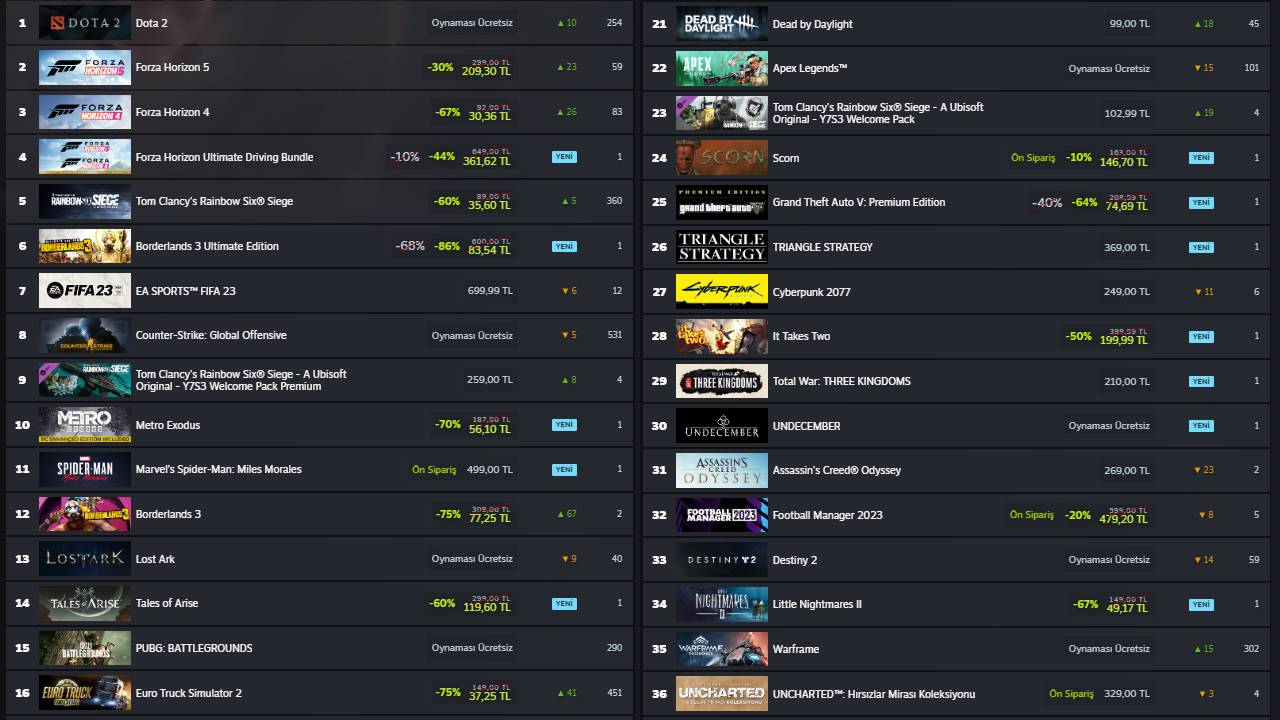Image resolution: width=1280 pixels, height=720 pixels.
Task: Click the orange down arrow 23 on Assassin's Creed Odyssey
Action: 1203,470
